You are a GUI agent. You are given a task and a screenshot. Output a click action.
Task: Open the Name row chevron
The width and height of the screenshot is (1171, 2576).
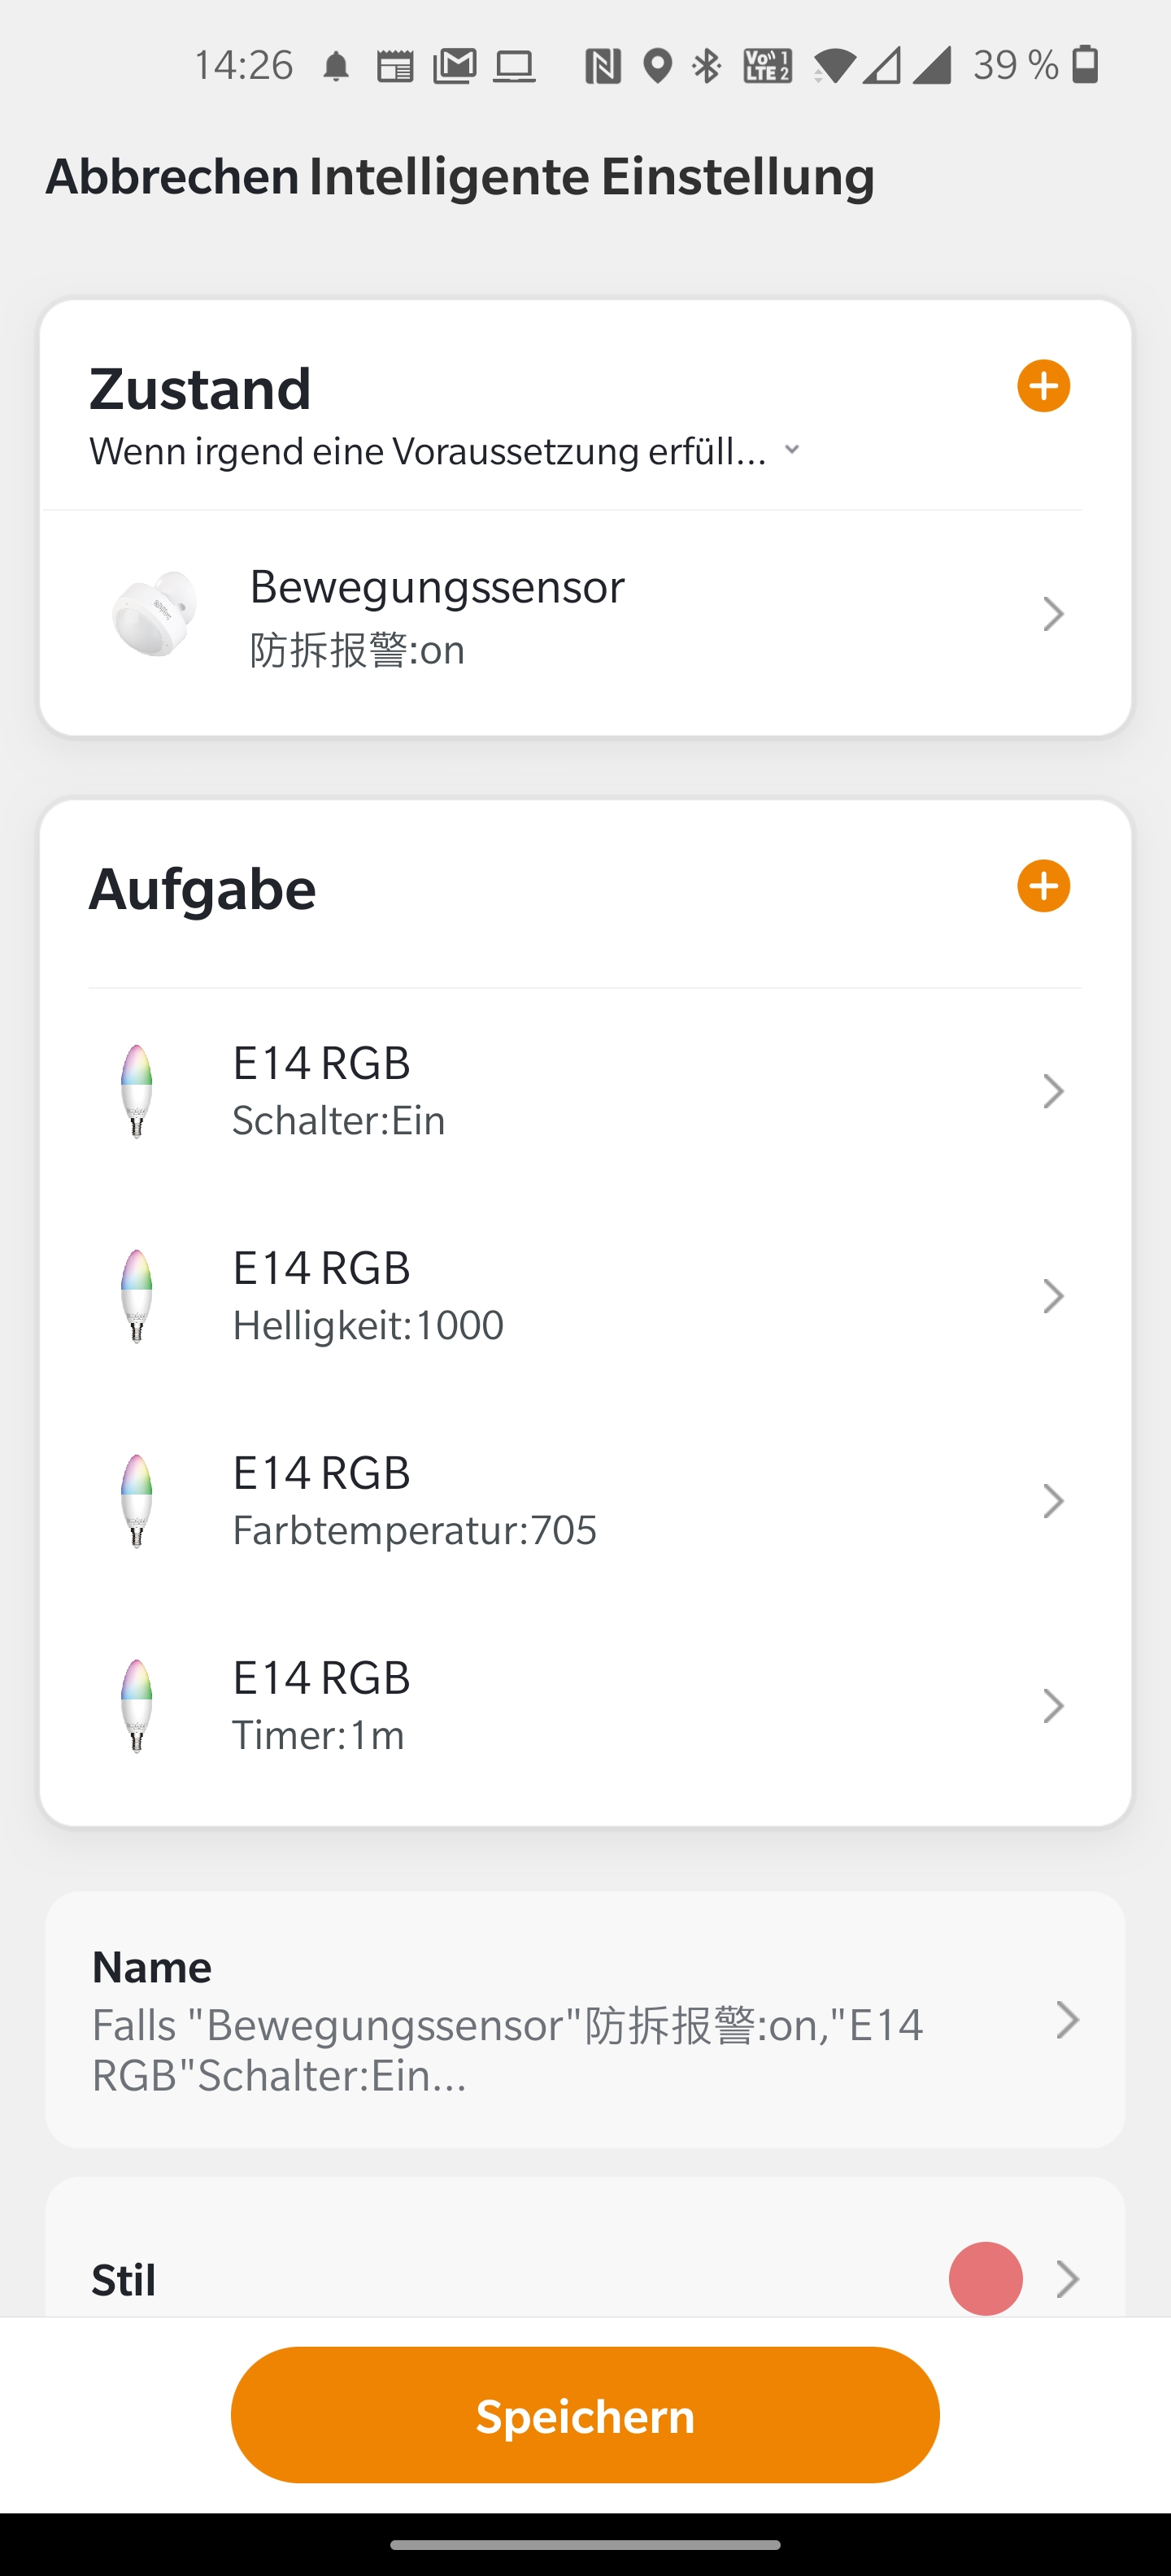tap(1067, 2021)
